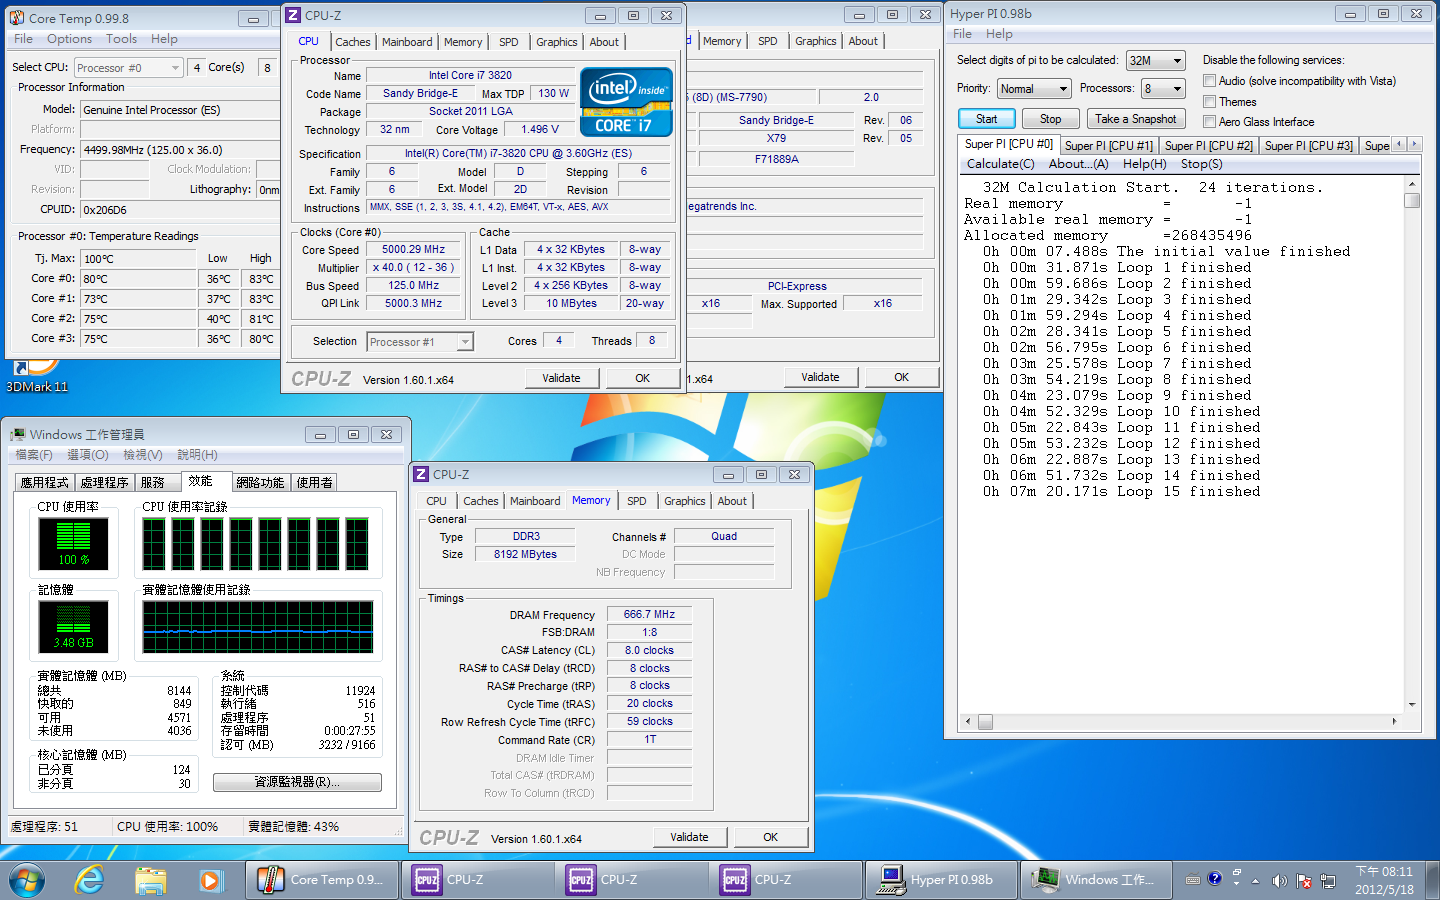1440x900 pixels.
Task: Click the CPU usage 100 % gauge in Task Manager
Action: [73, 543]
